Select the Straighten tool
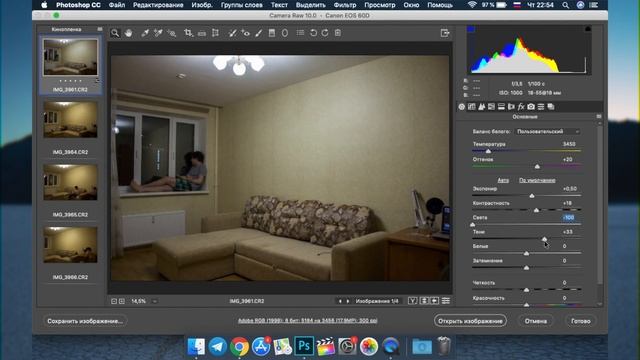 pyautogui.click(x=202, y=33)
